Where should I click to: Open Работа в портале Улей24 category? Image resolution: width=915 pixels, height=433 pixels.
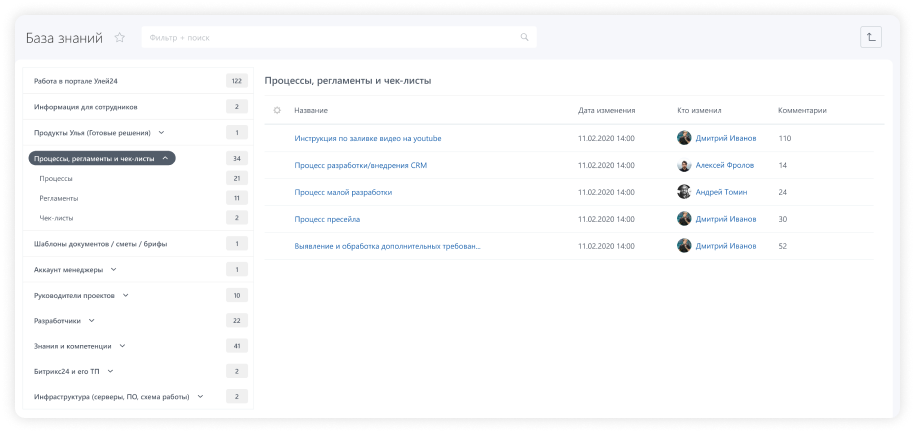pyautogui.click(x=76, y=80)
